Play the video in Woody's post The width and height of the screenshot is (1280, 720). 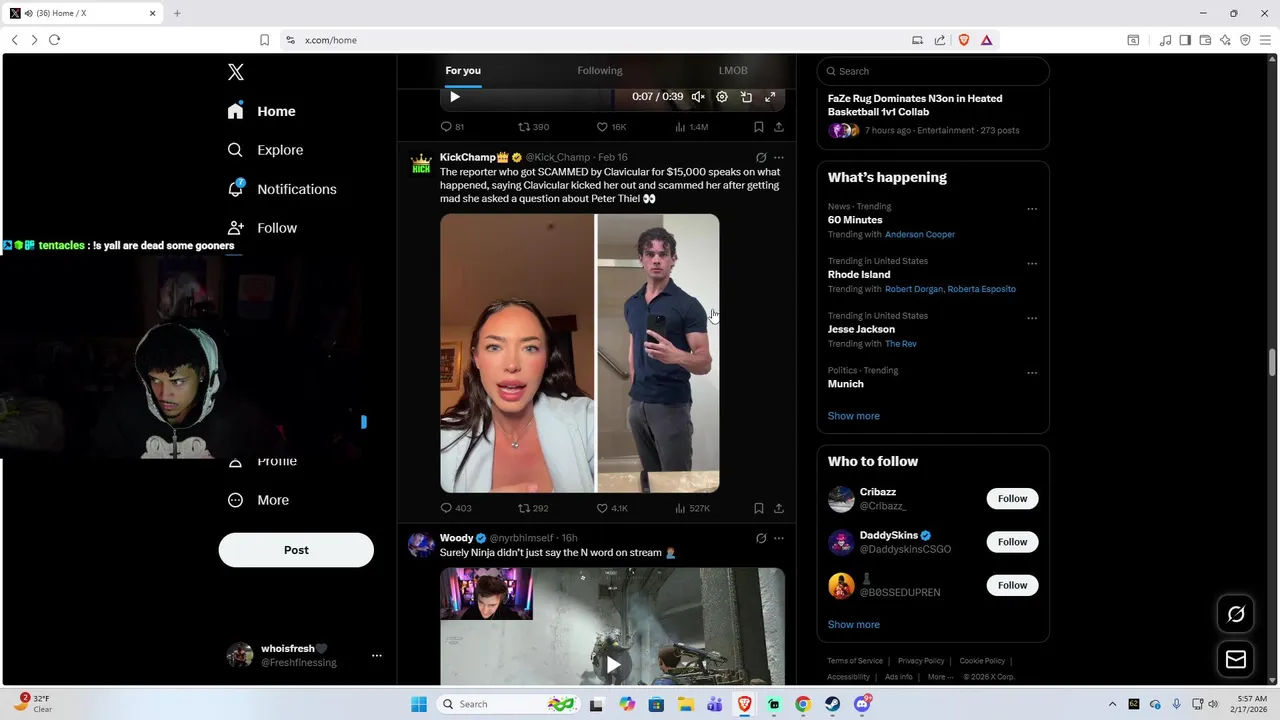coord(612,664)
